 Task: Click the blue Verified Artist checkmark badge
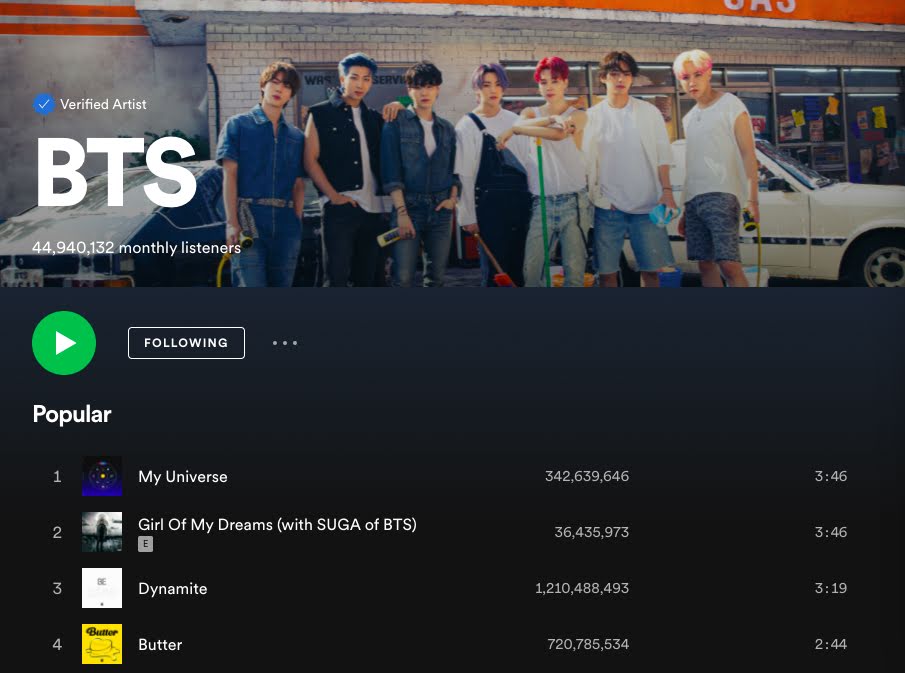click(x=44, y=104)
